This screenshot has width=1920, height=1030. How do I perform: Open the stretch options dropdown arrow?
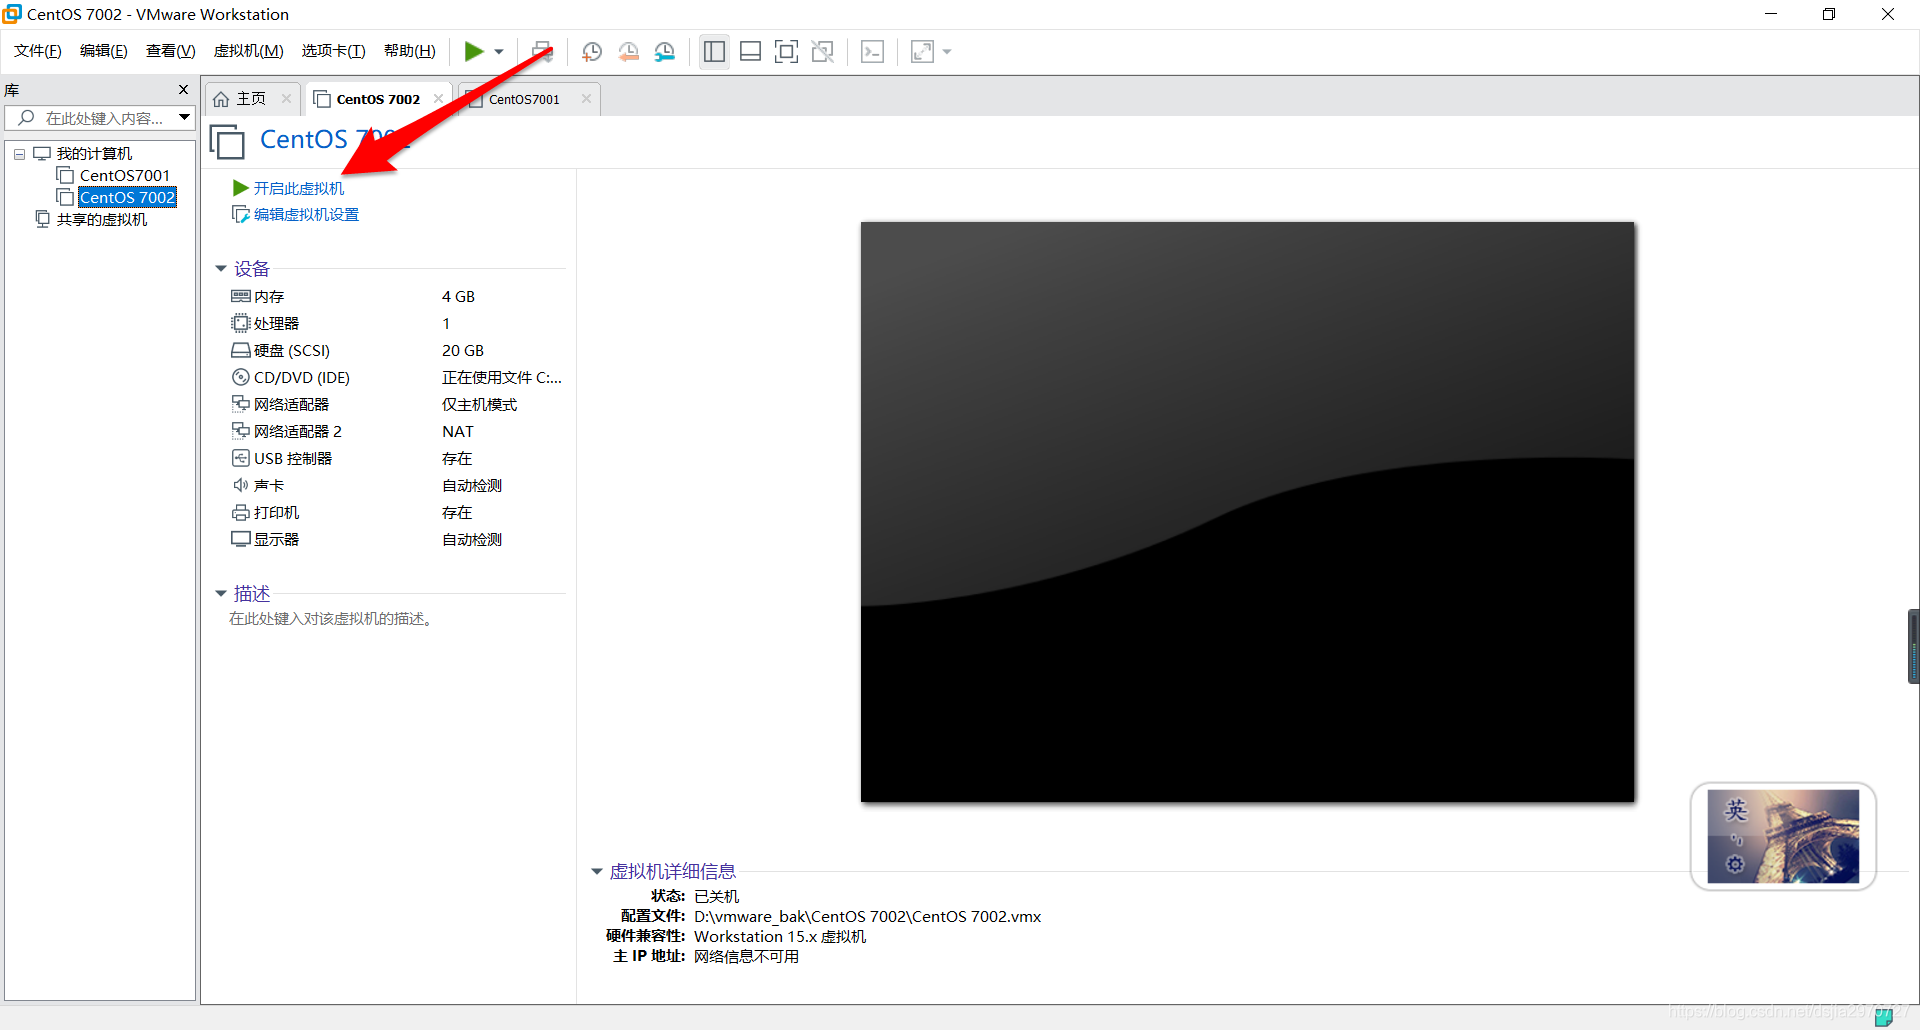point(947,52)
